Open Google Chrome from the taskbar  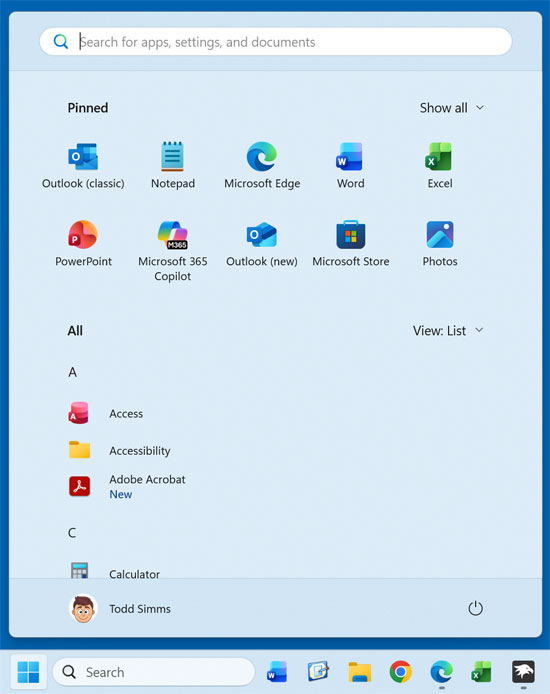400,672
